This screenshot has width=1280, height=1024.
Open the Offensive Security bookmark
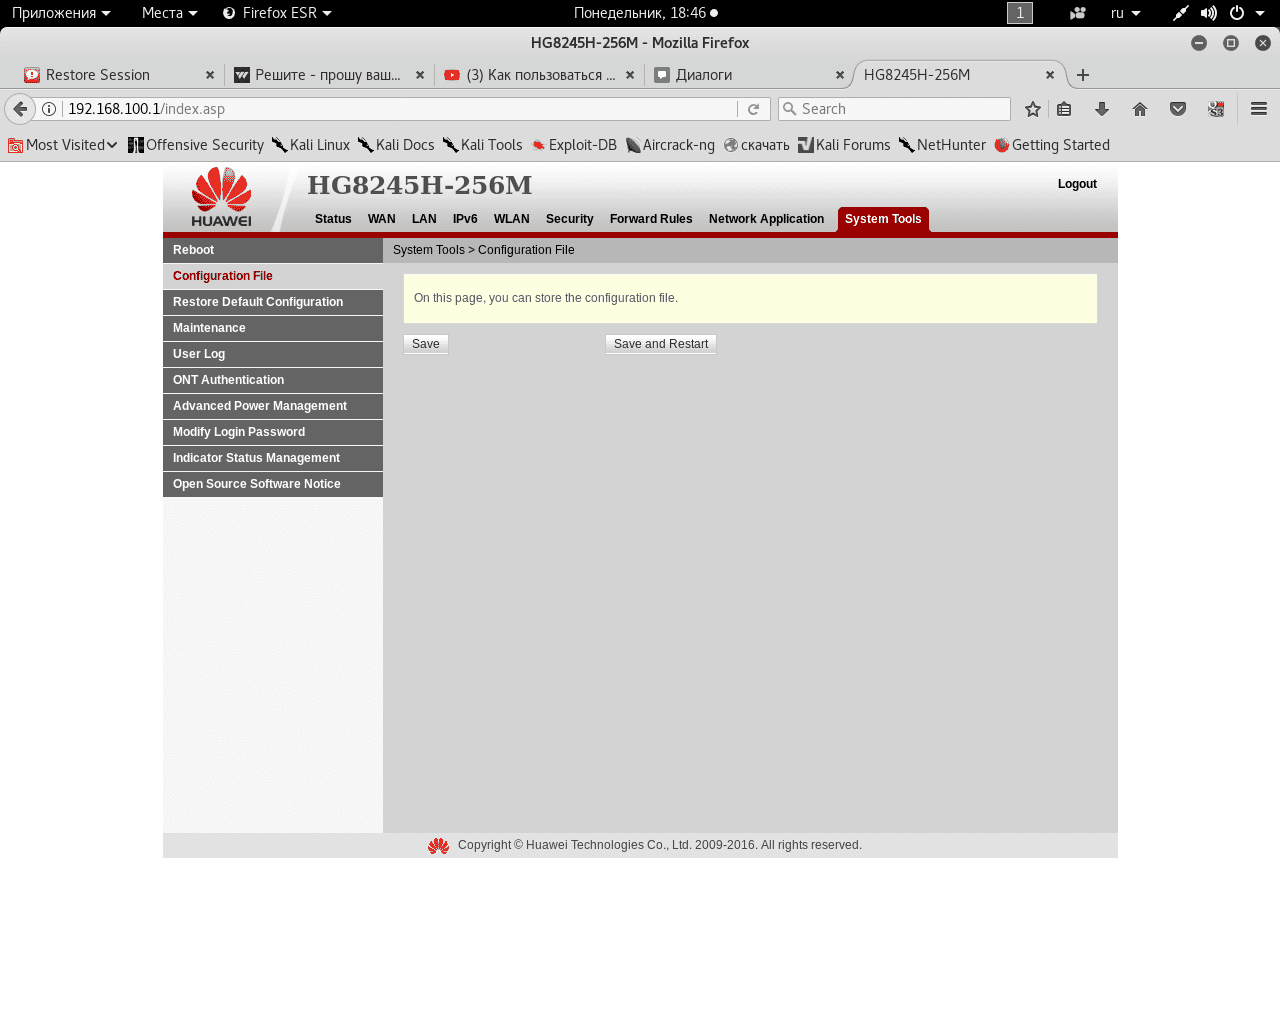click(x=196, y=145)
